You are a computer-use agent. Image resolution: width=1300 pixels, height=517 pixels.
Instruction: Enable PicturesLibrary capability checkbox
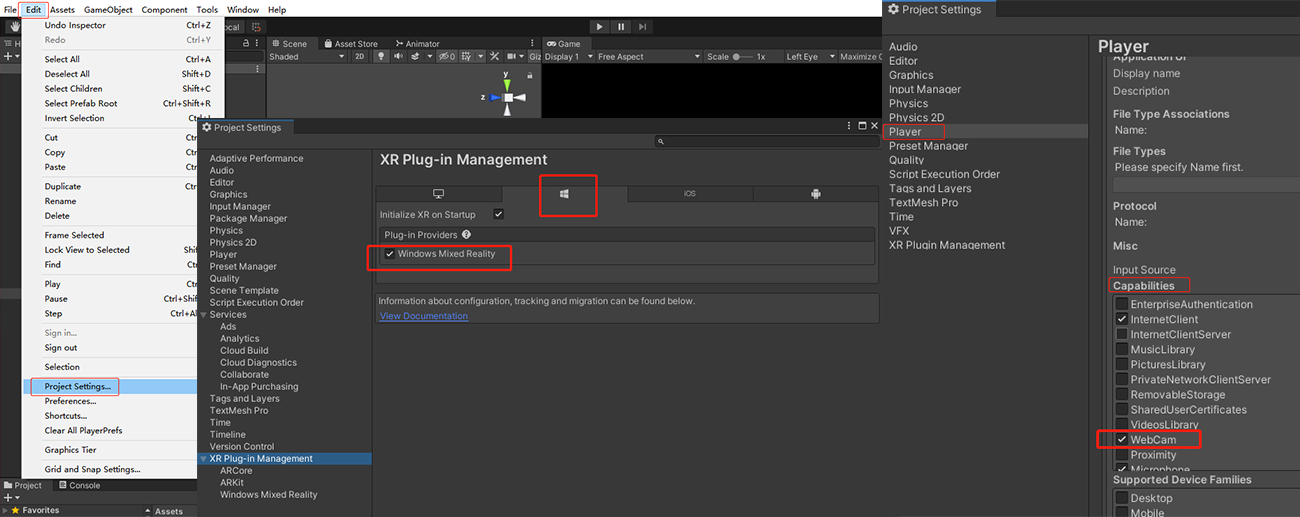[x=1122, y=364]
